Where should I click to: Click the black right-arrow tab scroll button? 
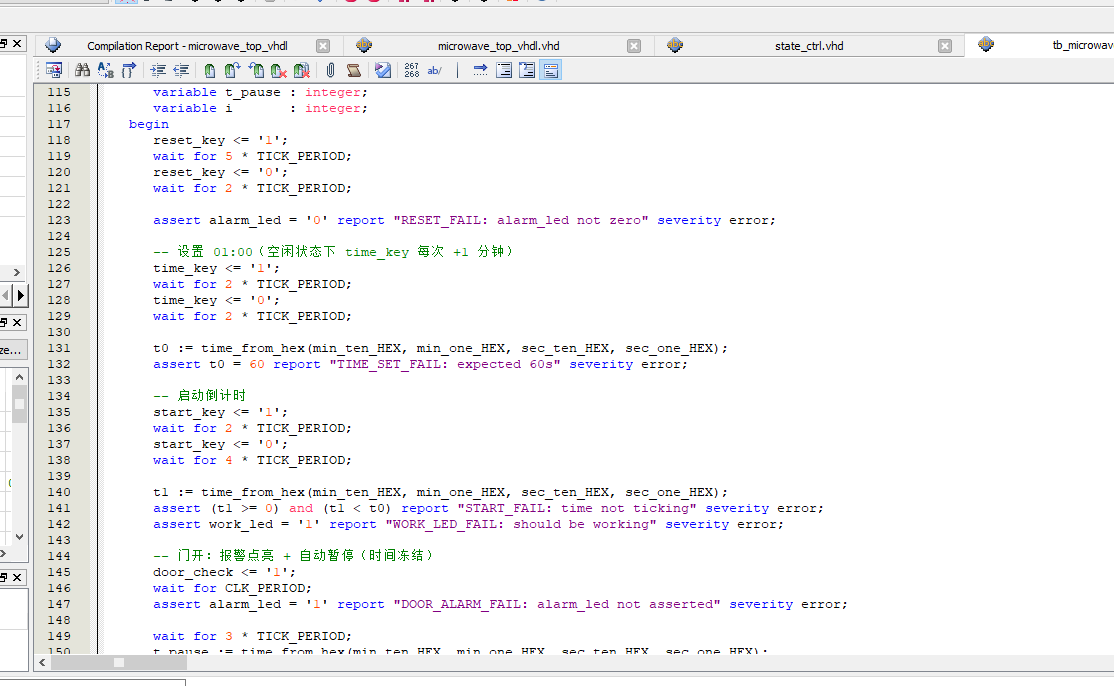(x=21, y=295)
